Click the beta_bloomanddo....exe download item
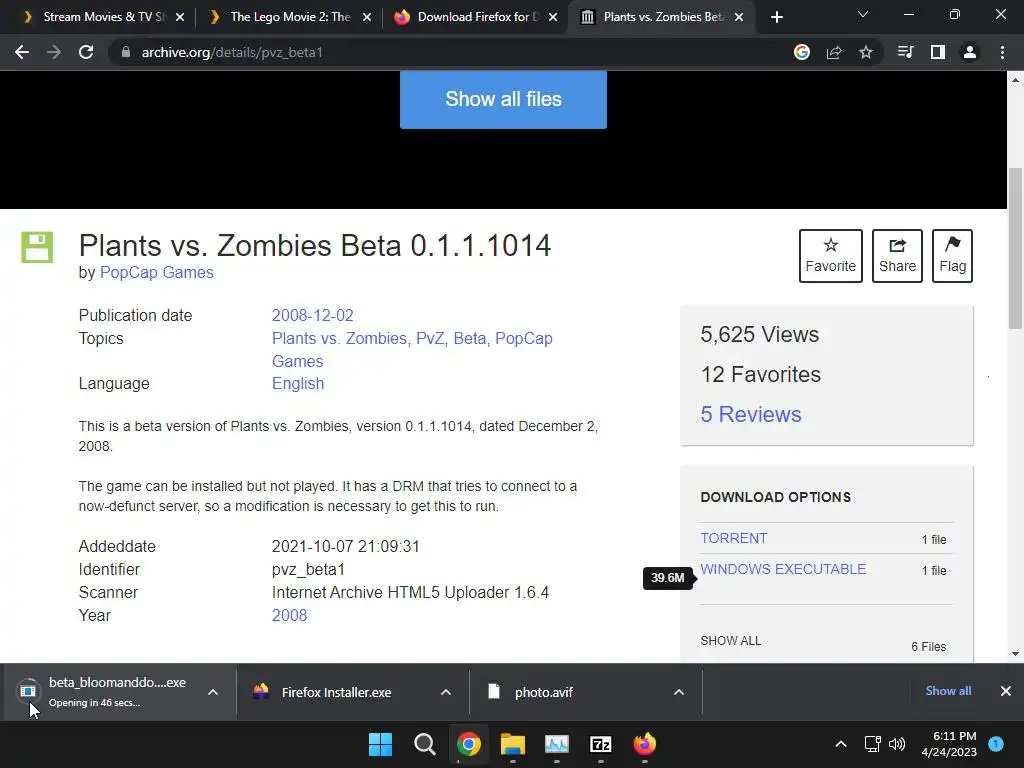 click(104, 692)
